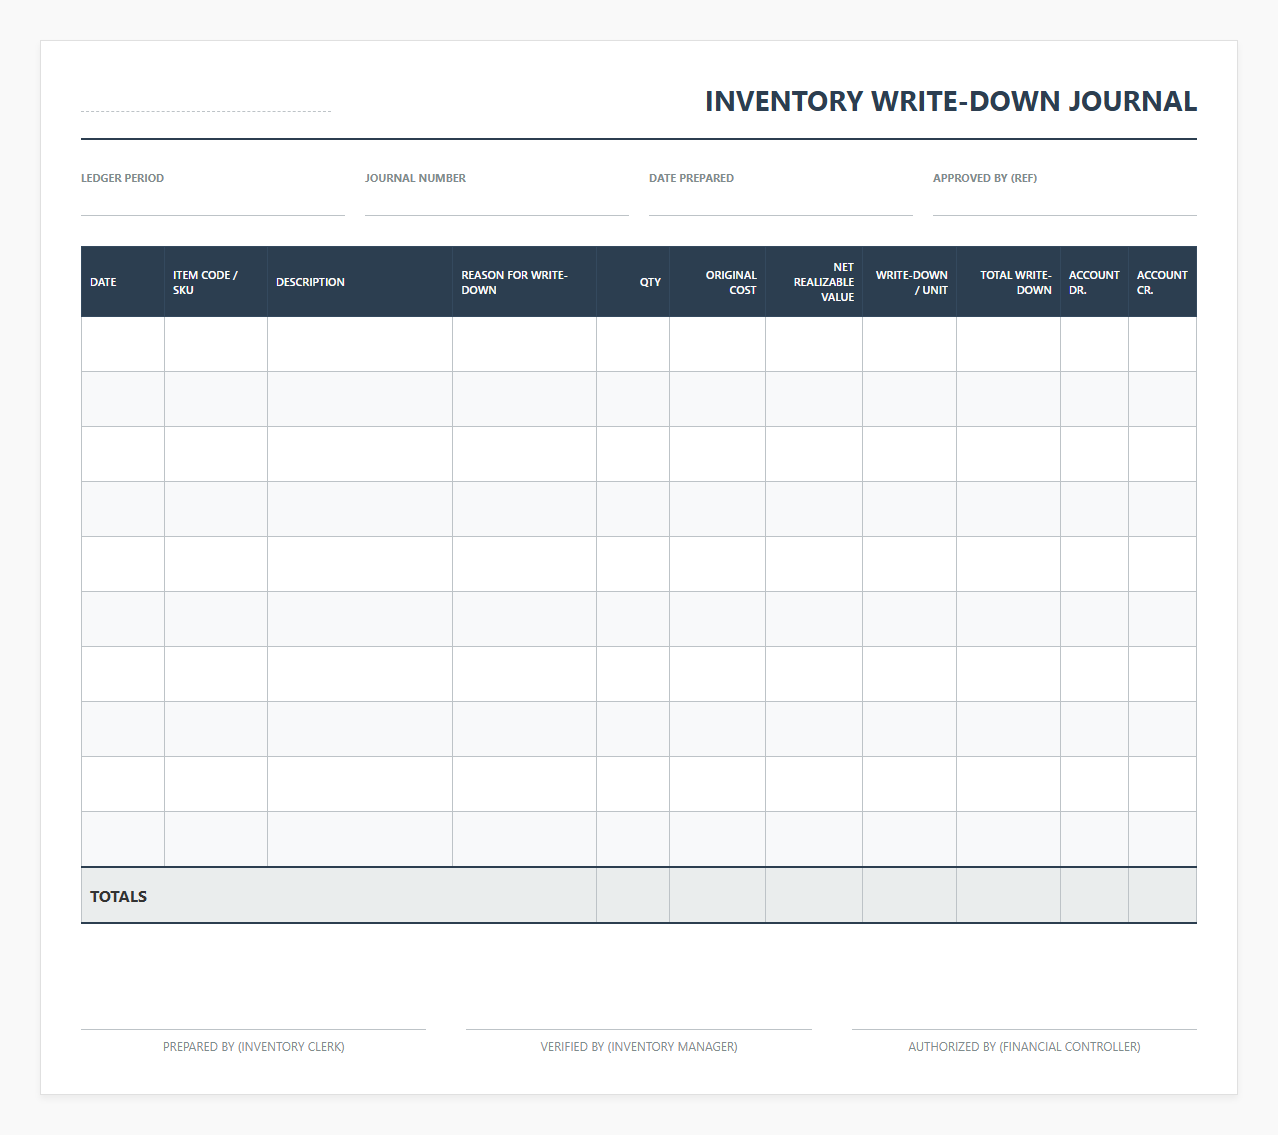Screen dimensions: 1278x1135
Task: Click the 'INVENTORY WRITE-DOWN JOURNAL' title
Action: [951, 101]
